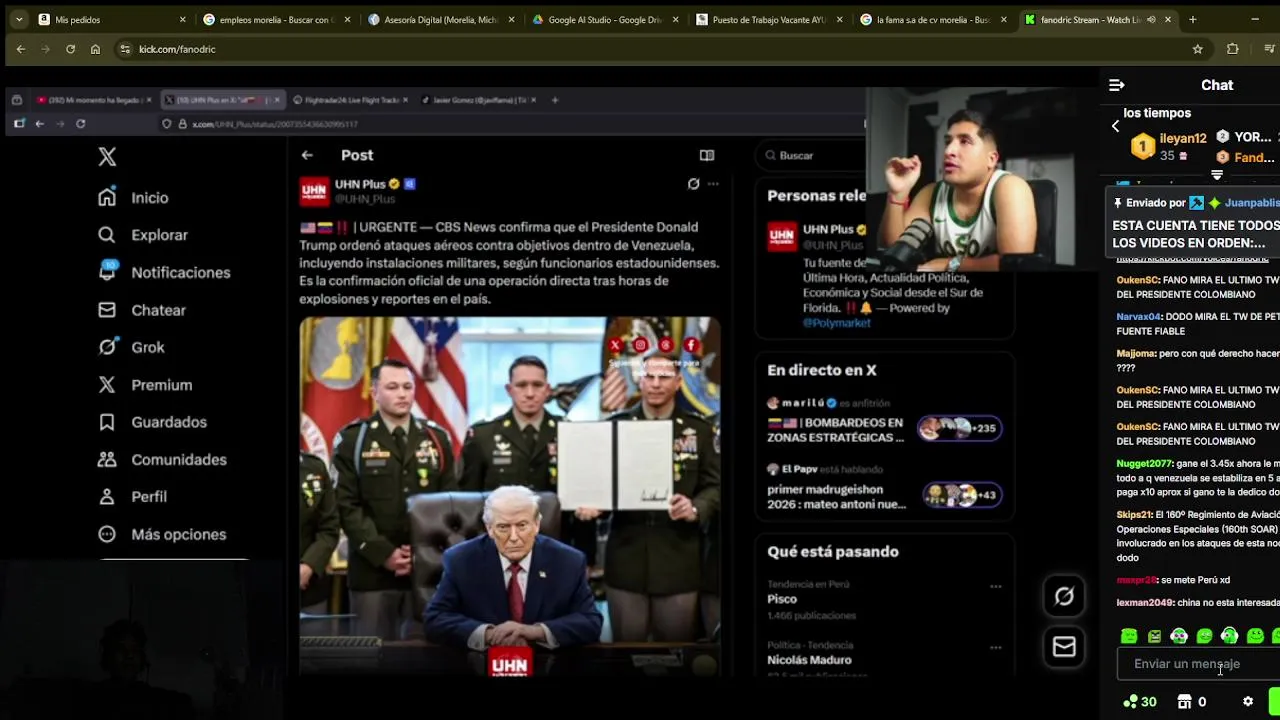Click the UHN Plus author name
This screenshot has height=720, width=1280.
pos(360,184)
